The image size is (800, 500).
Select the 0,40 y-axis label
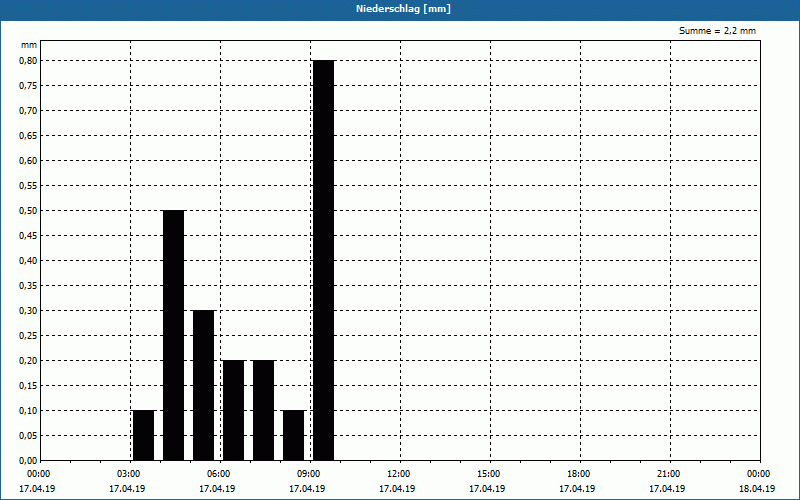[x=28, y=261]
